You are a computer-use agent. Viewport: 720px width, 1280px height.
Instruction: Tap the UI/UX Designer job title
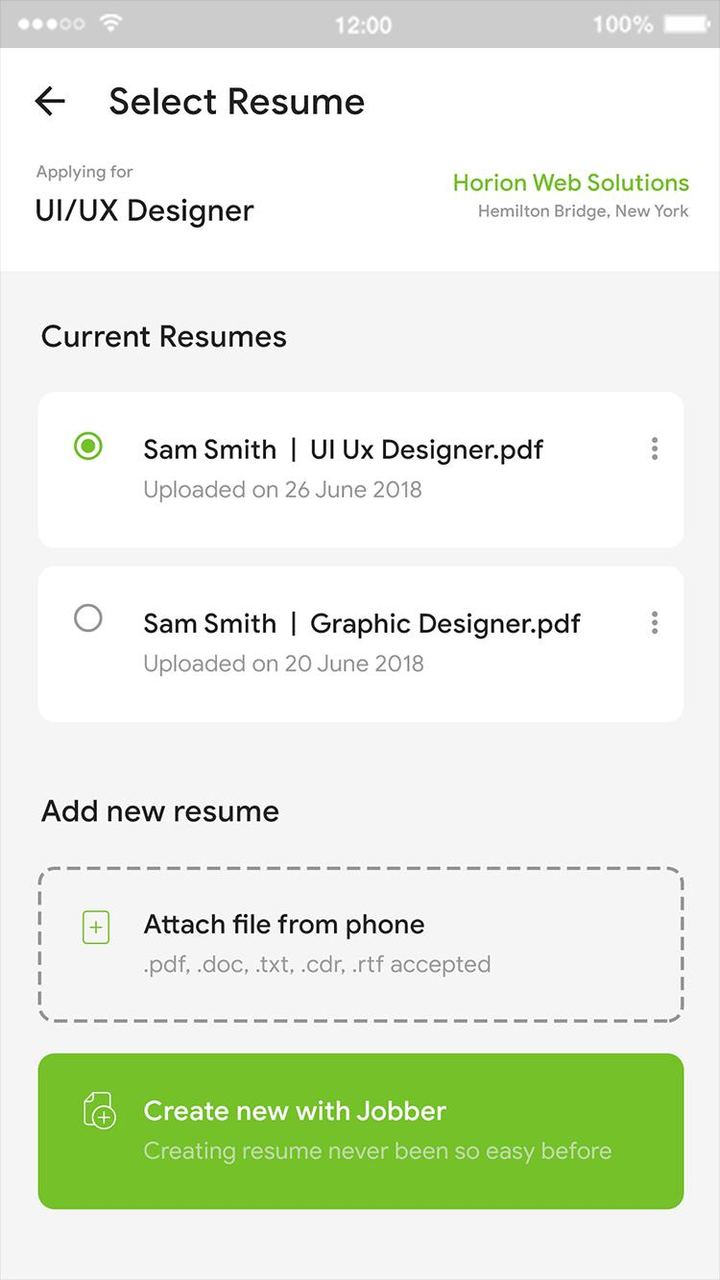144,211
